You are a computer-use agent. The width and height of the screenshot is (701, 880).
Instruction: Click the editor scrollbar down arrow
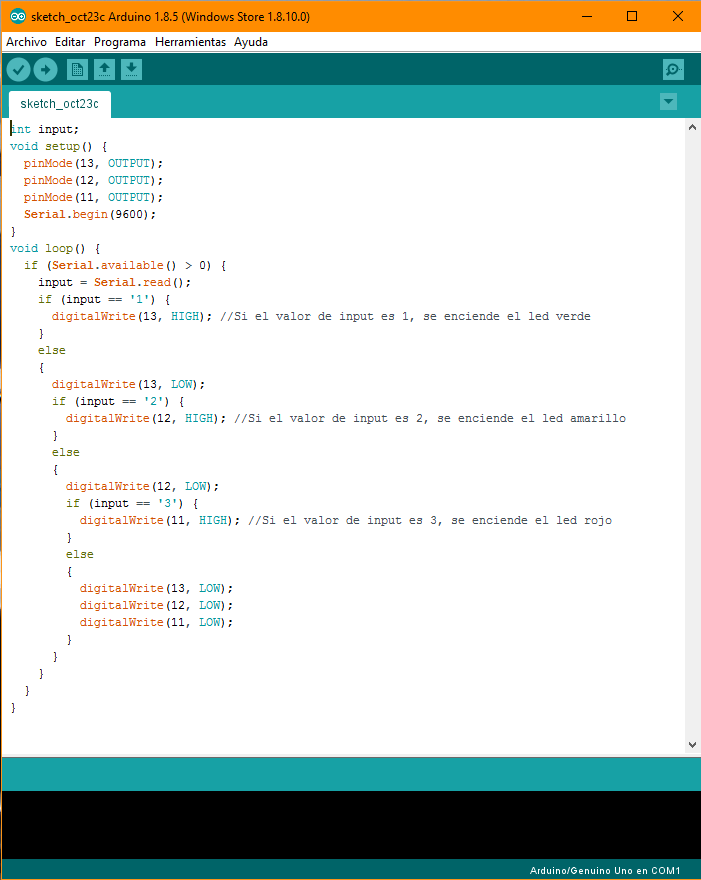(x=692, y=745)
